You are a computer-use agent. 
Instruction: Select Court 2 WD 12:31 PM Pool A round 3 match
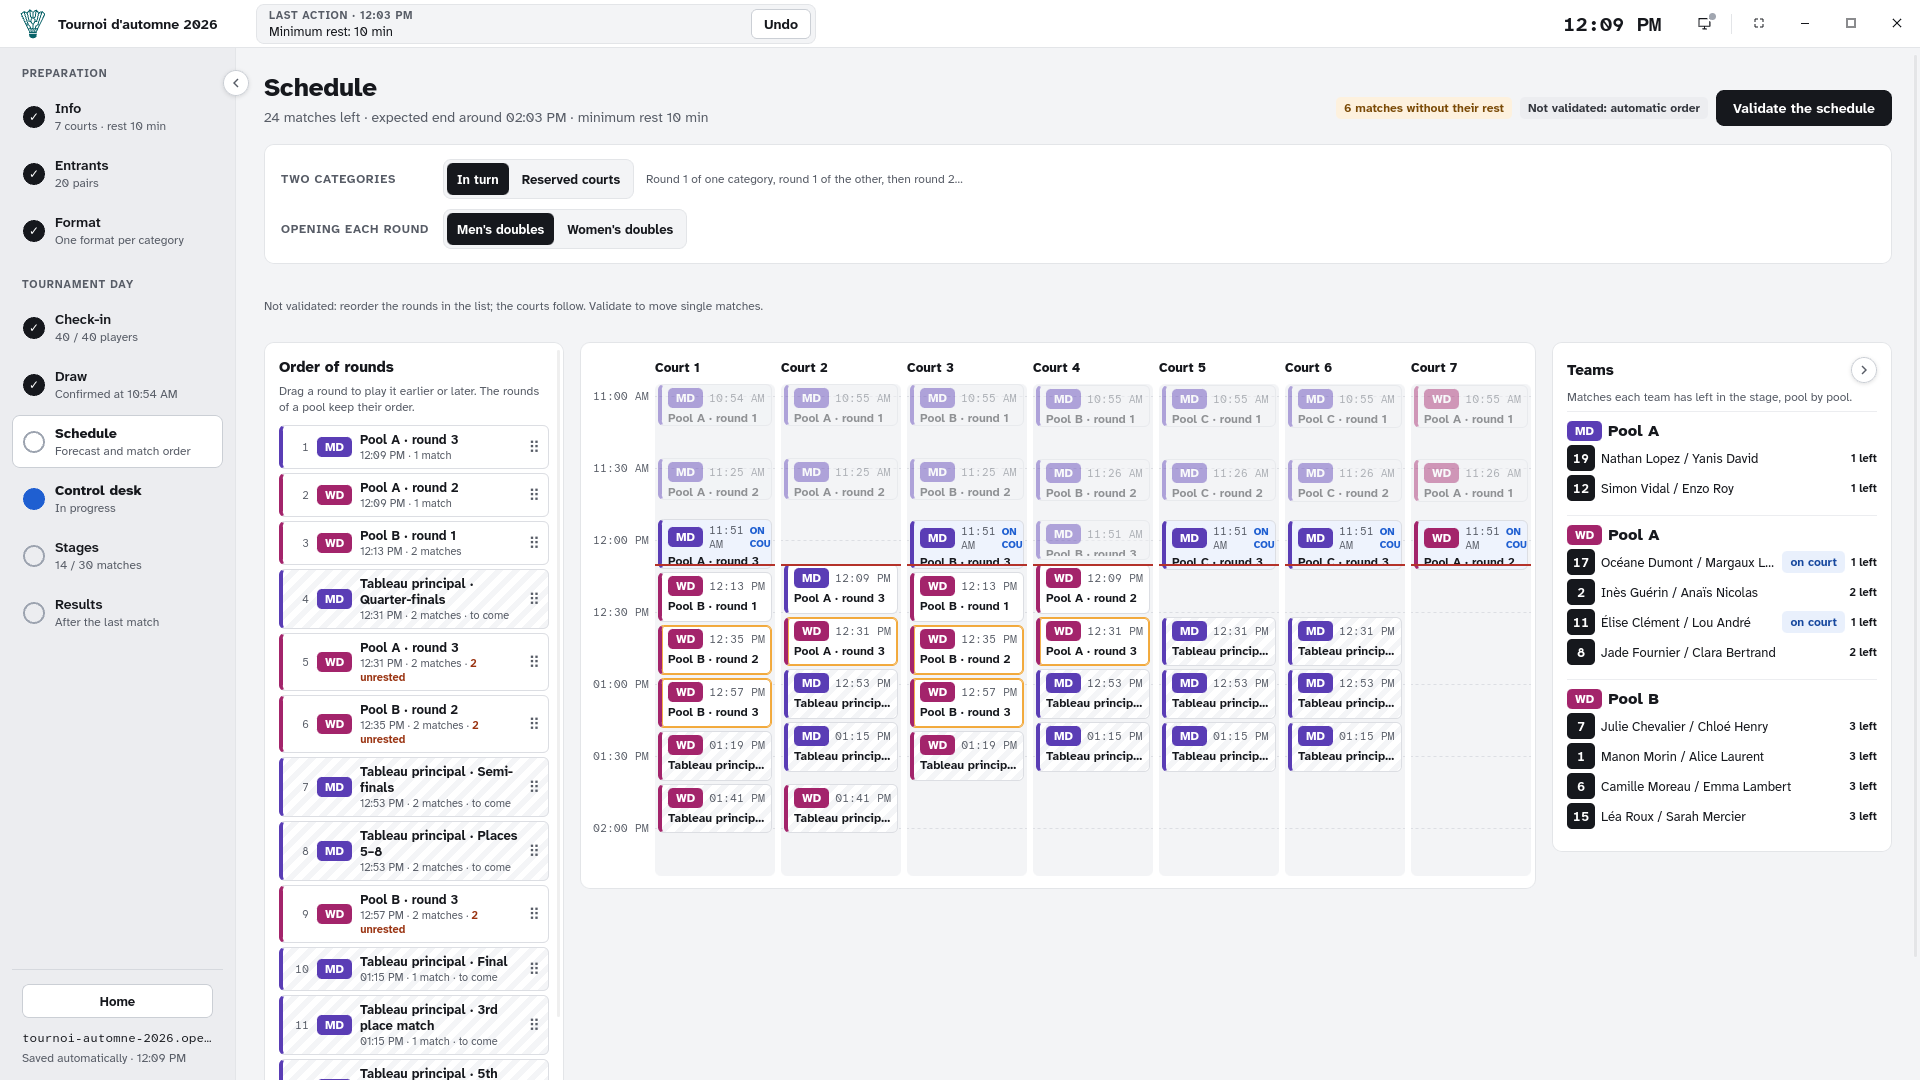click(x=841, y=641)
